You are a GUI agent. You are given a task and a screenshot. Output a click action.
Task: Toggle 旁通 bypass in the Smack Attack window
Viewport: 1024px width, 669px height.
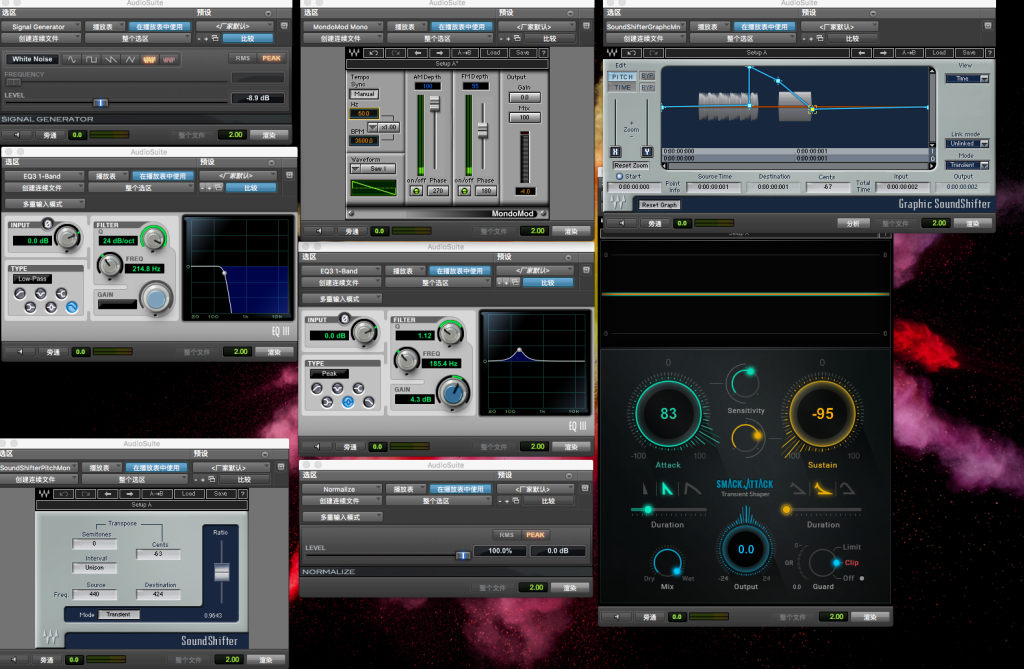[x=650, y=617]
